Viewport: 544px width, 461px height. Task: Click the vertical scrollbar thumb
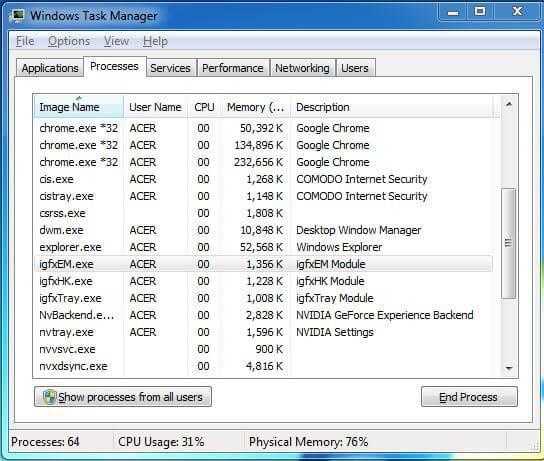tap(509, 243)
